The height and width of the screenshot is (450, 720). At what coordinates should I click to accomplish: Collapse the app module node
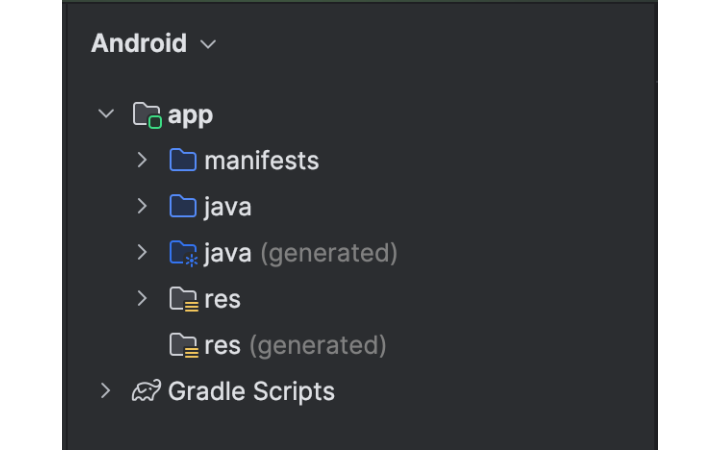pyautogui.click(x=106, y=114)
